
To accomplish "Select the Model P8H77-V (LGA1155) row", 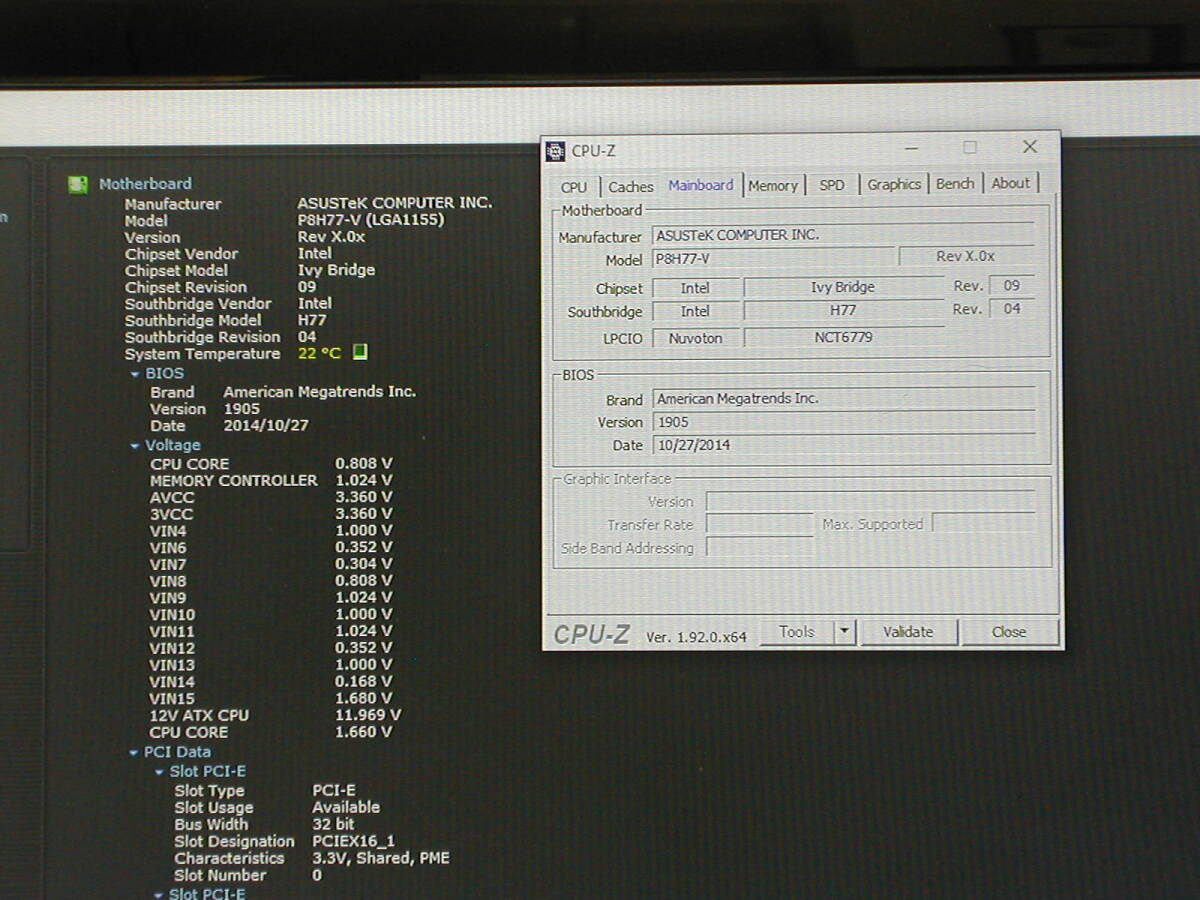I will tap(284, 220).
